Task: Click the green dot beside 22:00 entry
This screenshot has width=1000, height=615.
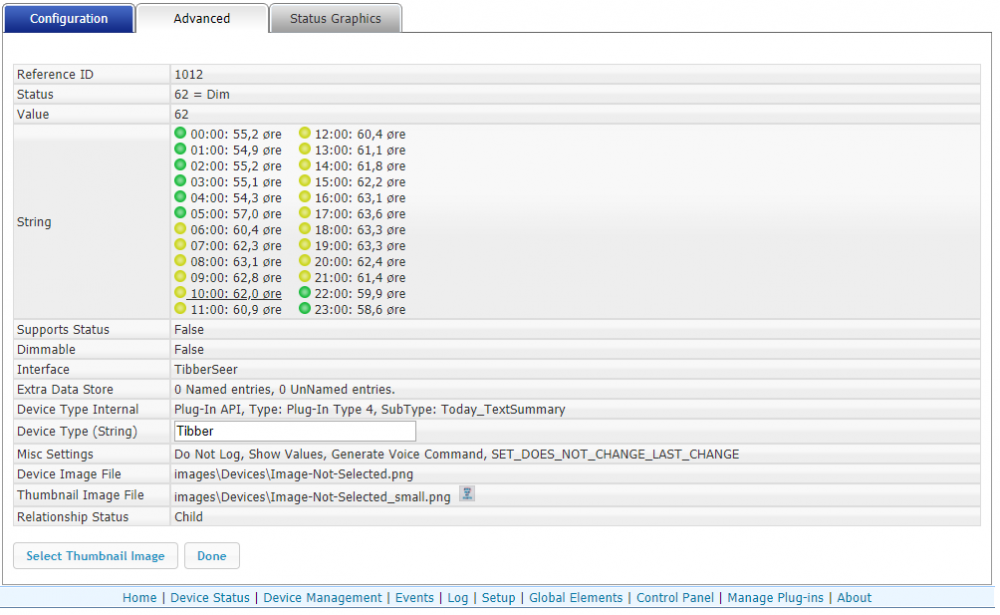Action: [305, 293]
